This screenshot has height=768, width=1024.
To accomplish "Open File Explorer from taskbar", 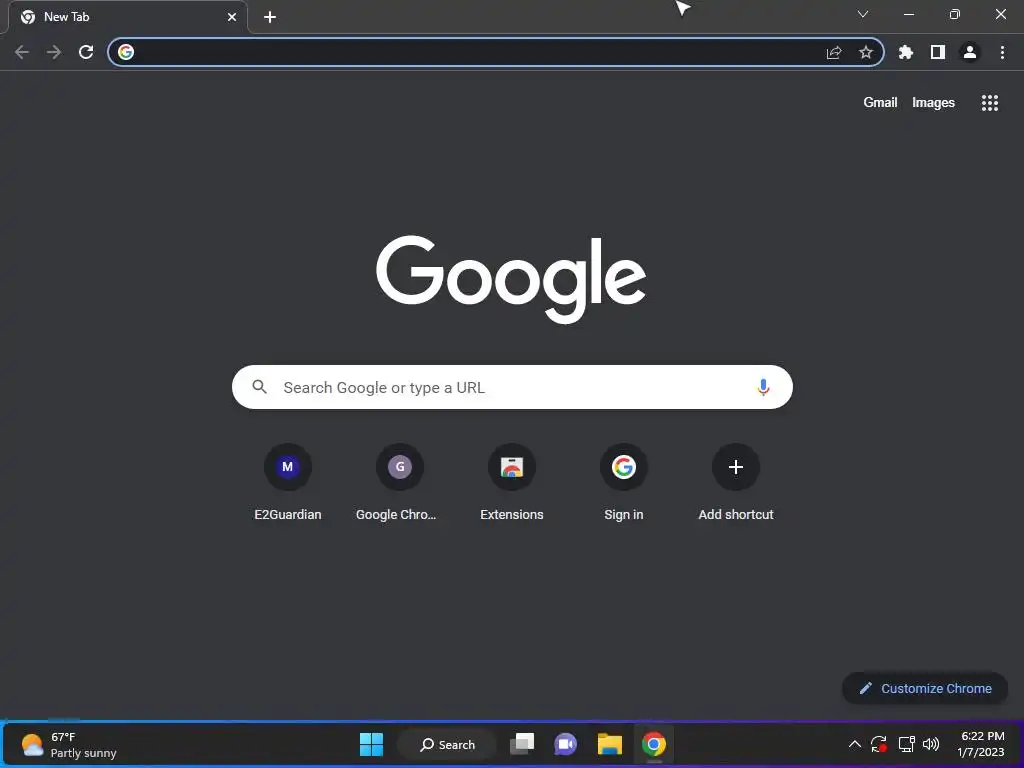I will (609, 744).
